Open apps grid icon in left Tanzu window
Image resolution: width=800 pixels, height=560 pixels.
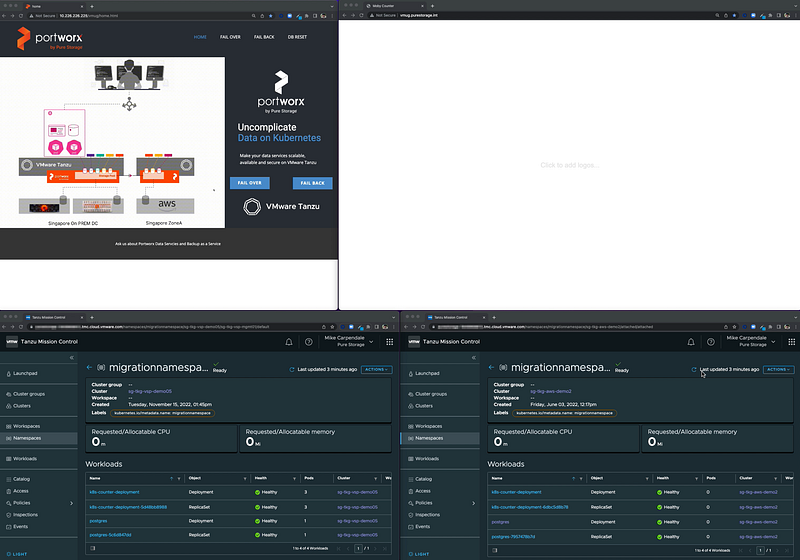390,342
